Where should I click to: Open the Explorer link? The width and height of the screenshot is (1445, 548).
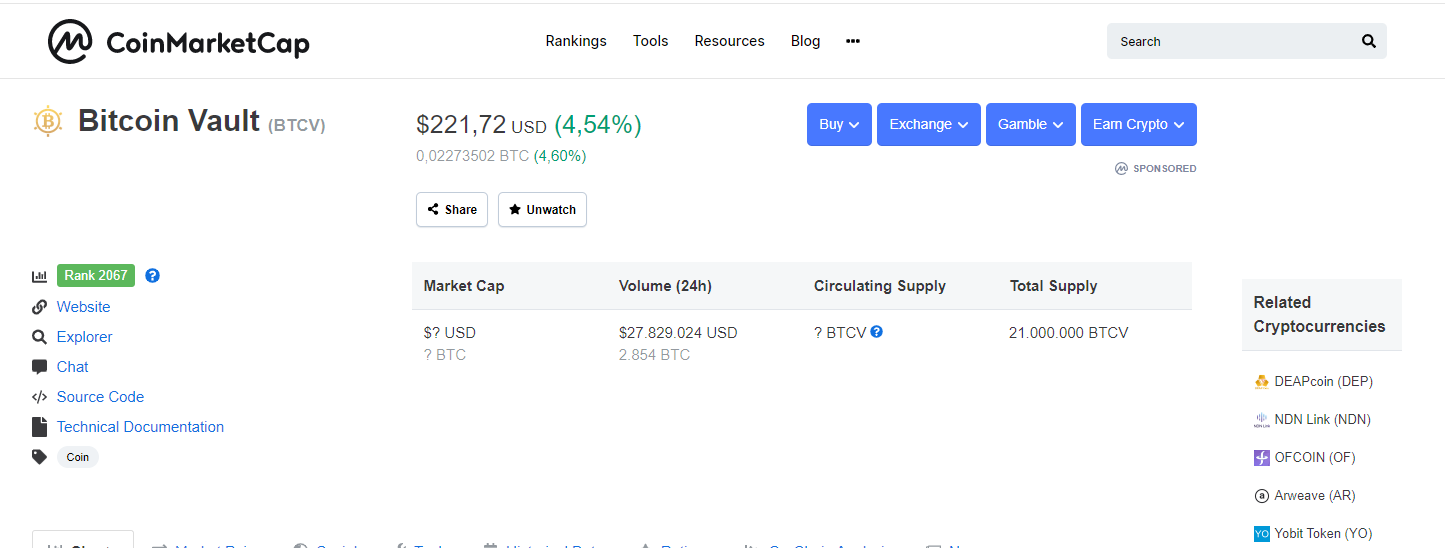click(84, 337)
